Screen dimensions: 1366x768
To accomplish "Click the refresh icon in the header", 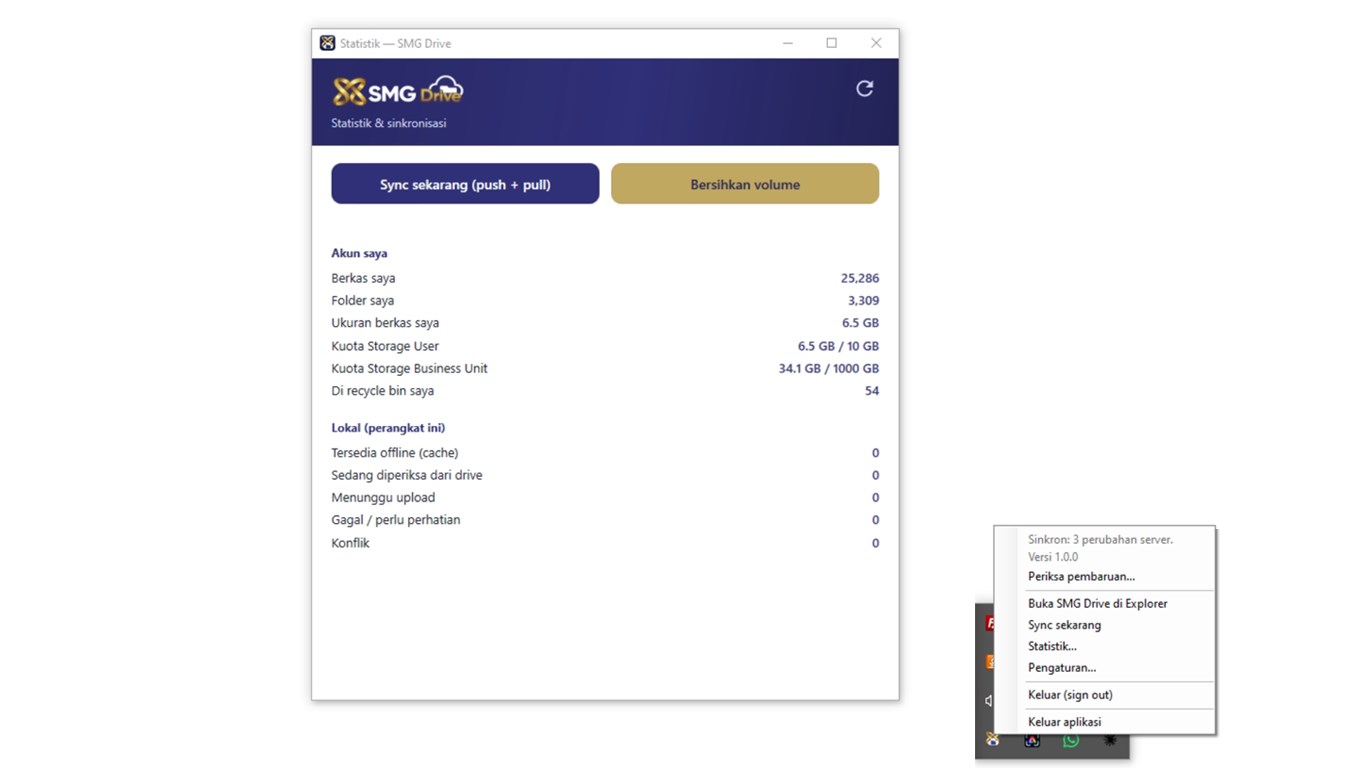I will pos(865,88).
